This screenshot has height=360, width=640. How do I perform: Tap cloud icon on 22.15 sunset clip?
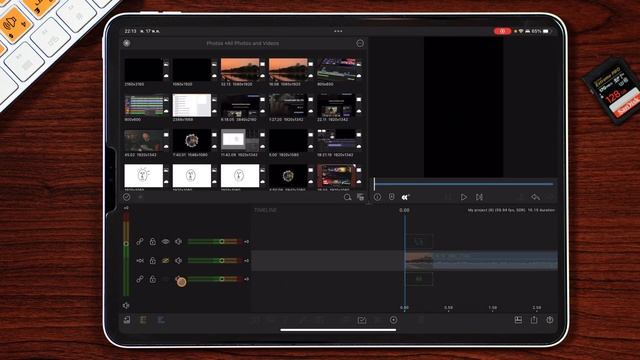point(262,76)
